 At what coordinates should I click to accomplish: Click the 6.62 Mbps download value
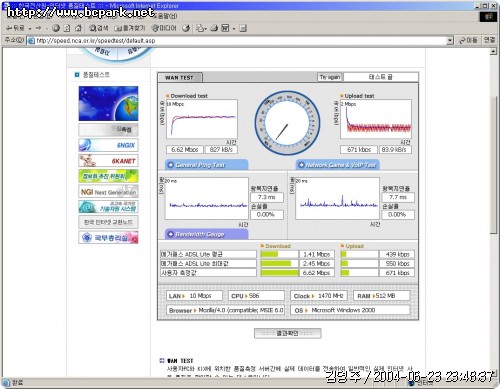185,150
